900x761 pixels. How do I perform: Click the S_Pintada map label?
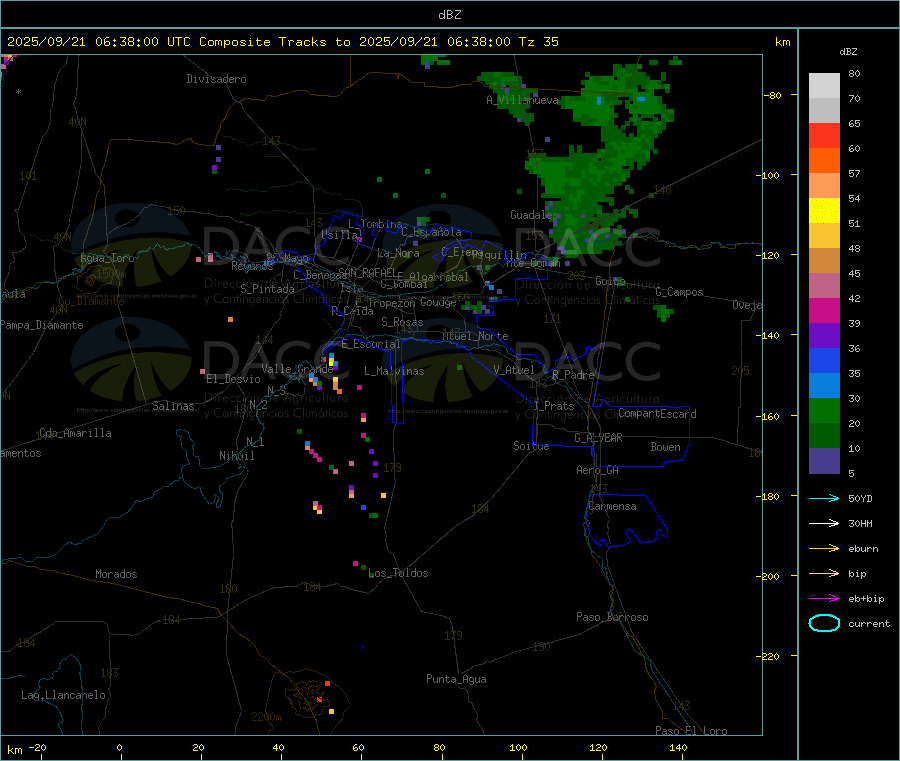click(x=267, y=289)
